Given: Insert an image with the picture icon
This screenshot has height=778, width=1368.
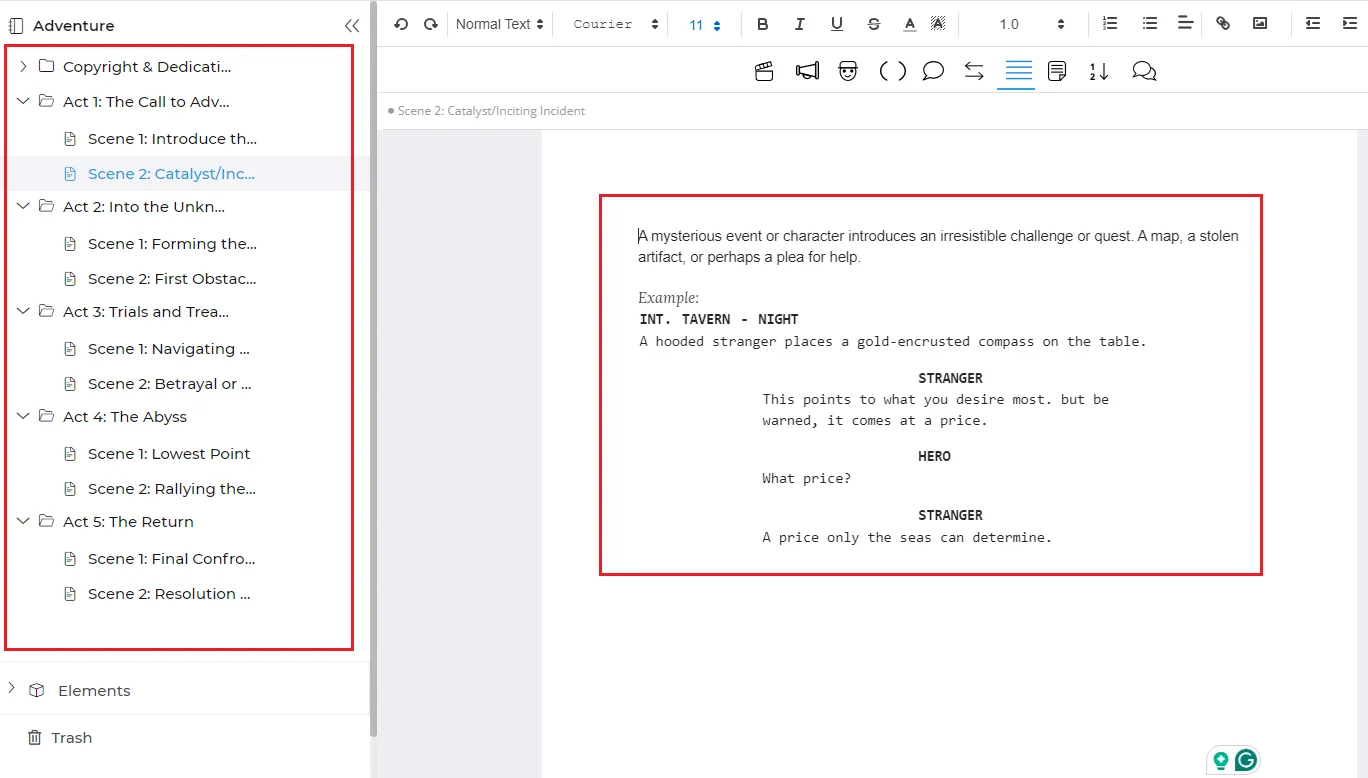Looking at the screenshot, I should tap(1260, 23).
